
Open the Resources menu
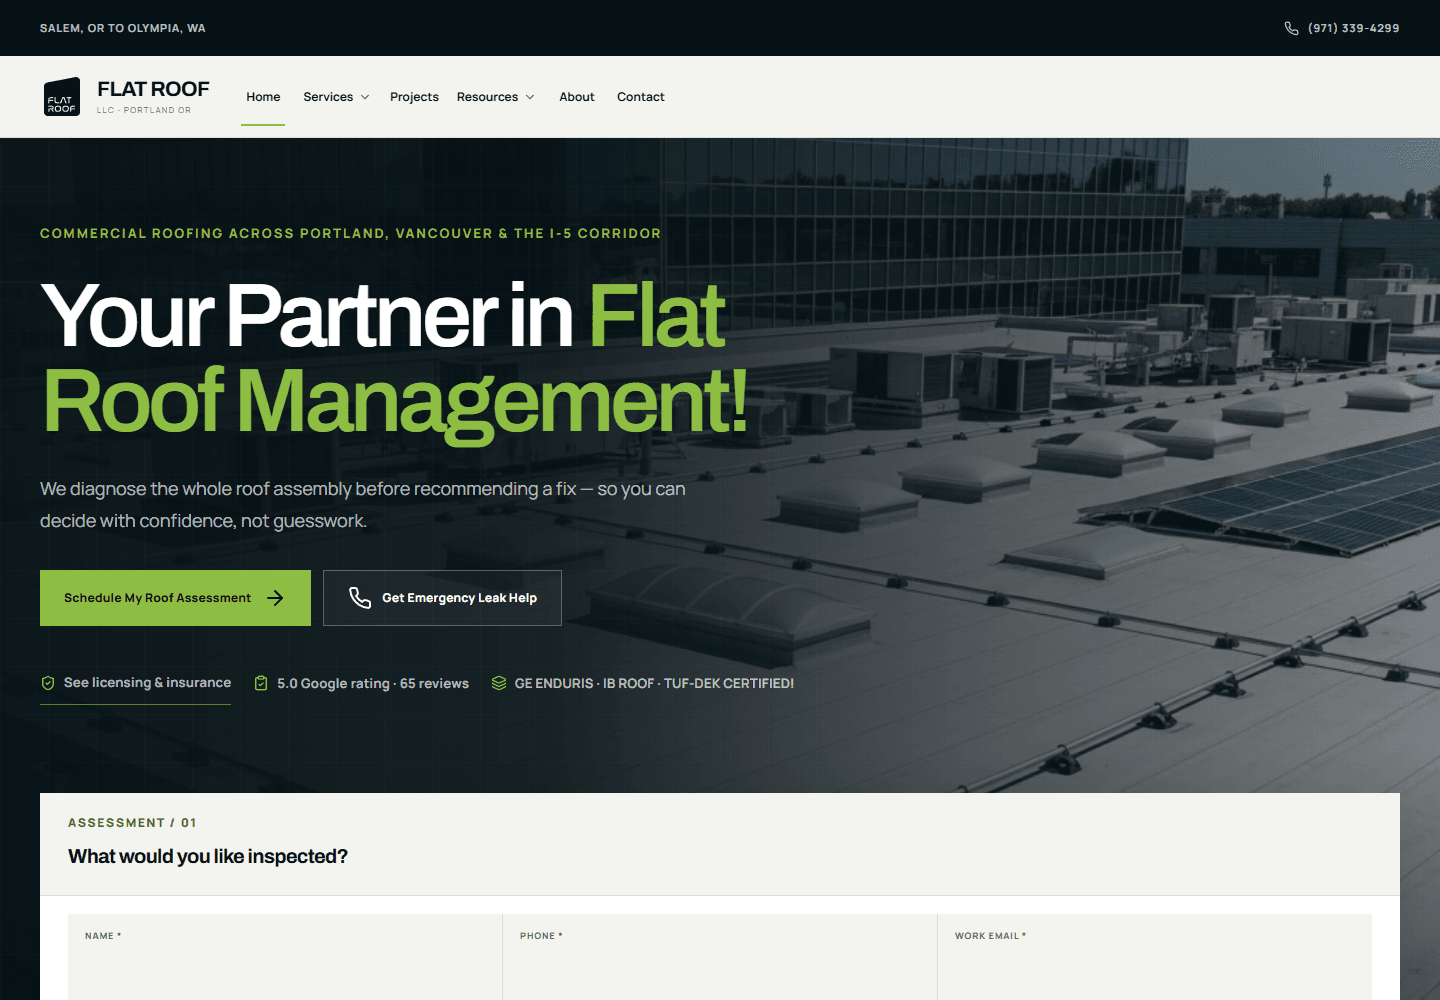point(487,97)
